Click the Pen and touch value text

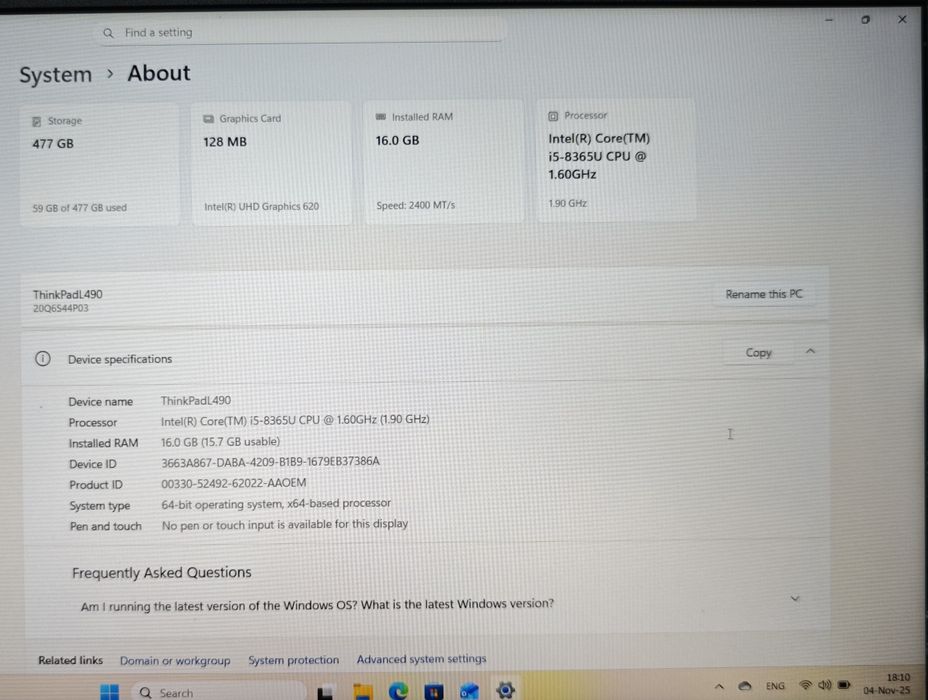285,524
